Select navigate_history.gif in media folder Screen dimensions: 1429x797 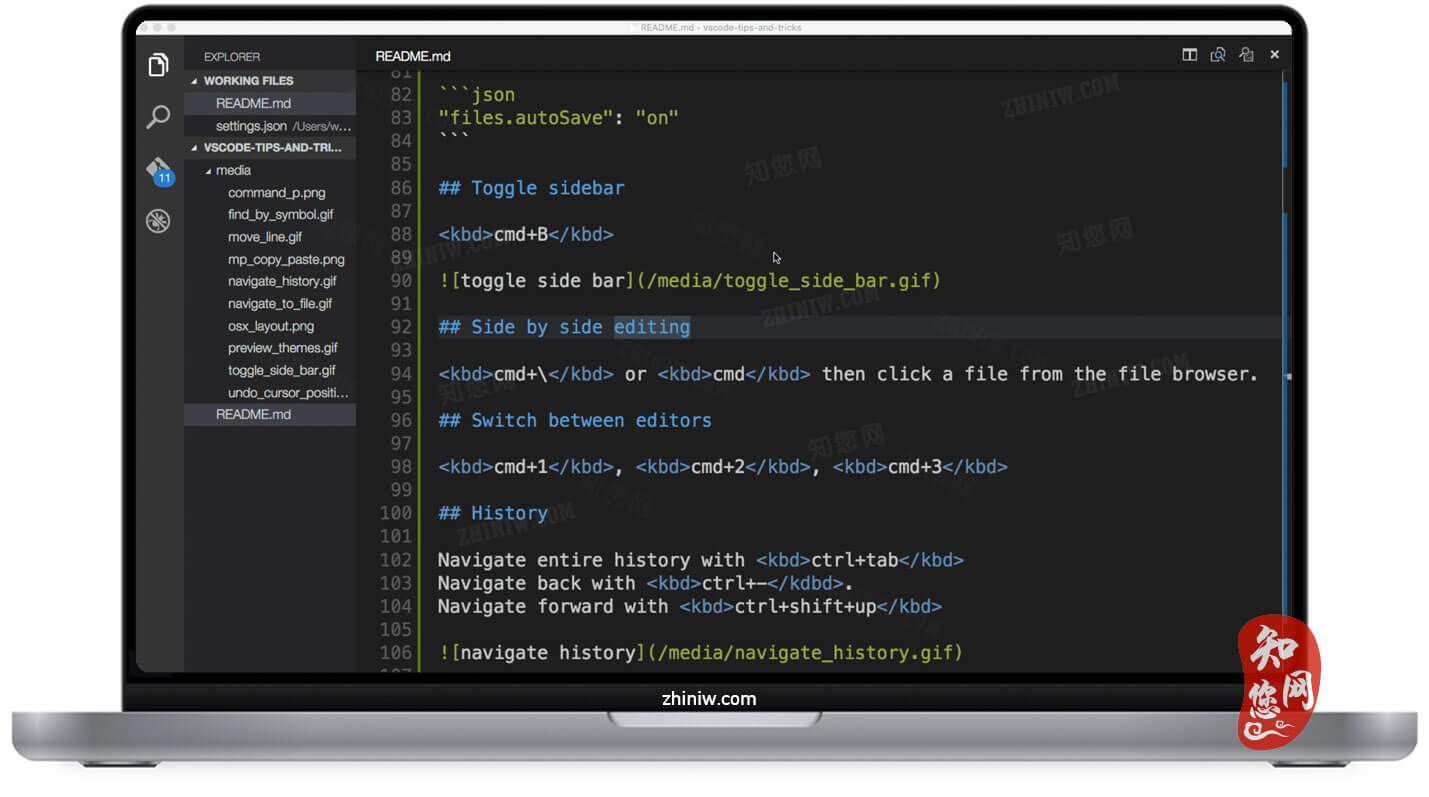pyautogui.click(x=282, y=281)
